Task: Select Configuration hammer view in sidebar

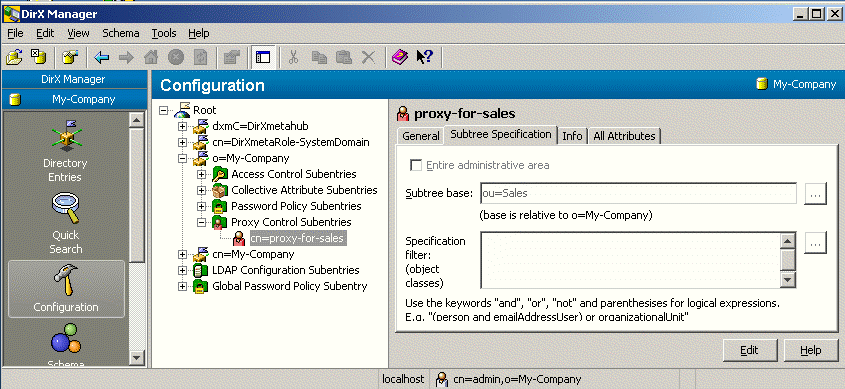Action: tap(66, 289)
